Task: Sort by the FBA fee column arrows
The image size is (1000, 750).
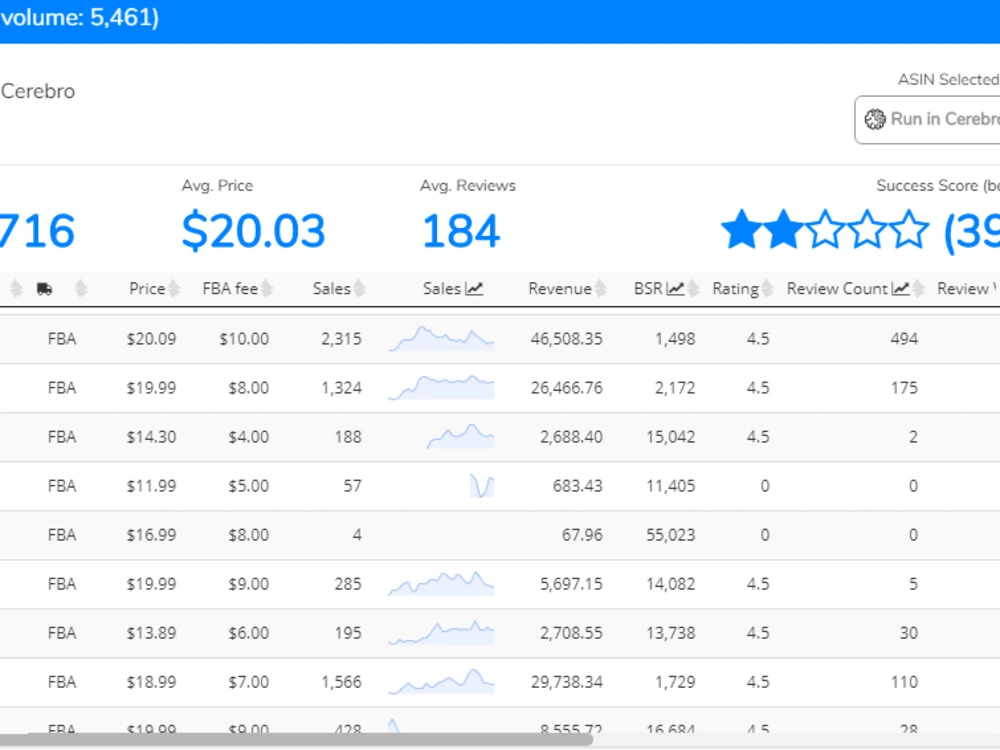Action: [267, 289]
